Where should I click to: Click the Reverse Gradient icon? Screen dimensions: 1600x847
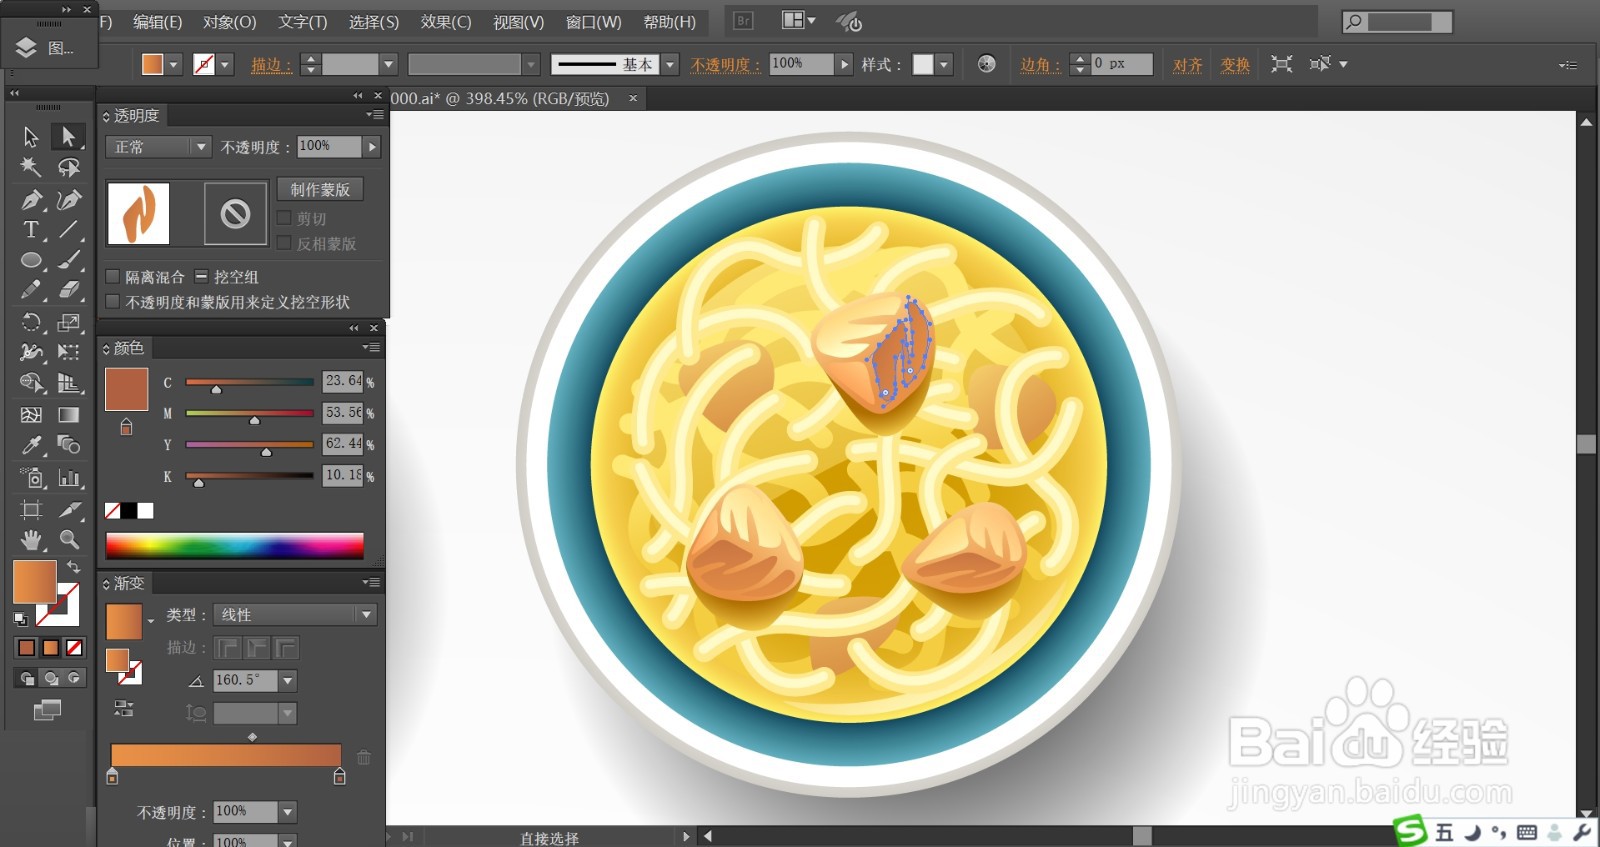pyautogui.click(x=124, y=709)
